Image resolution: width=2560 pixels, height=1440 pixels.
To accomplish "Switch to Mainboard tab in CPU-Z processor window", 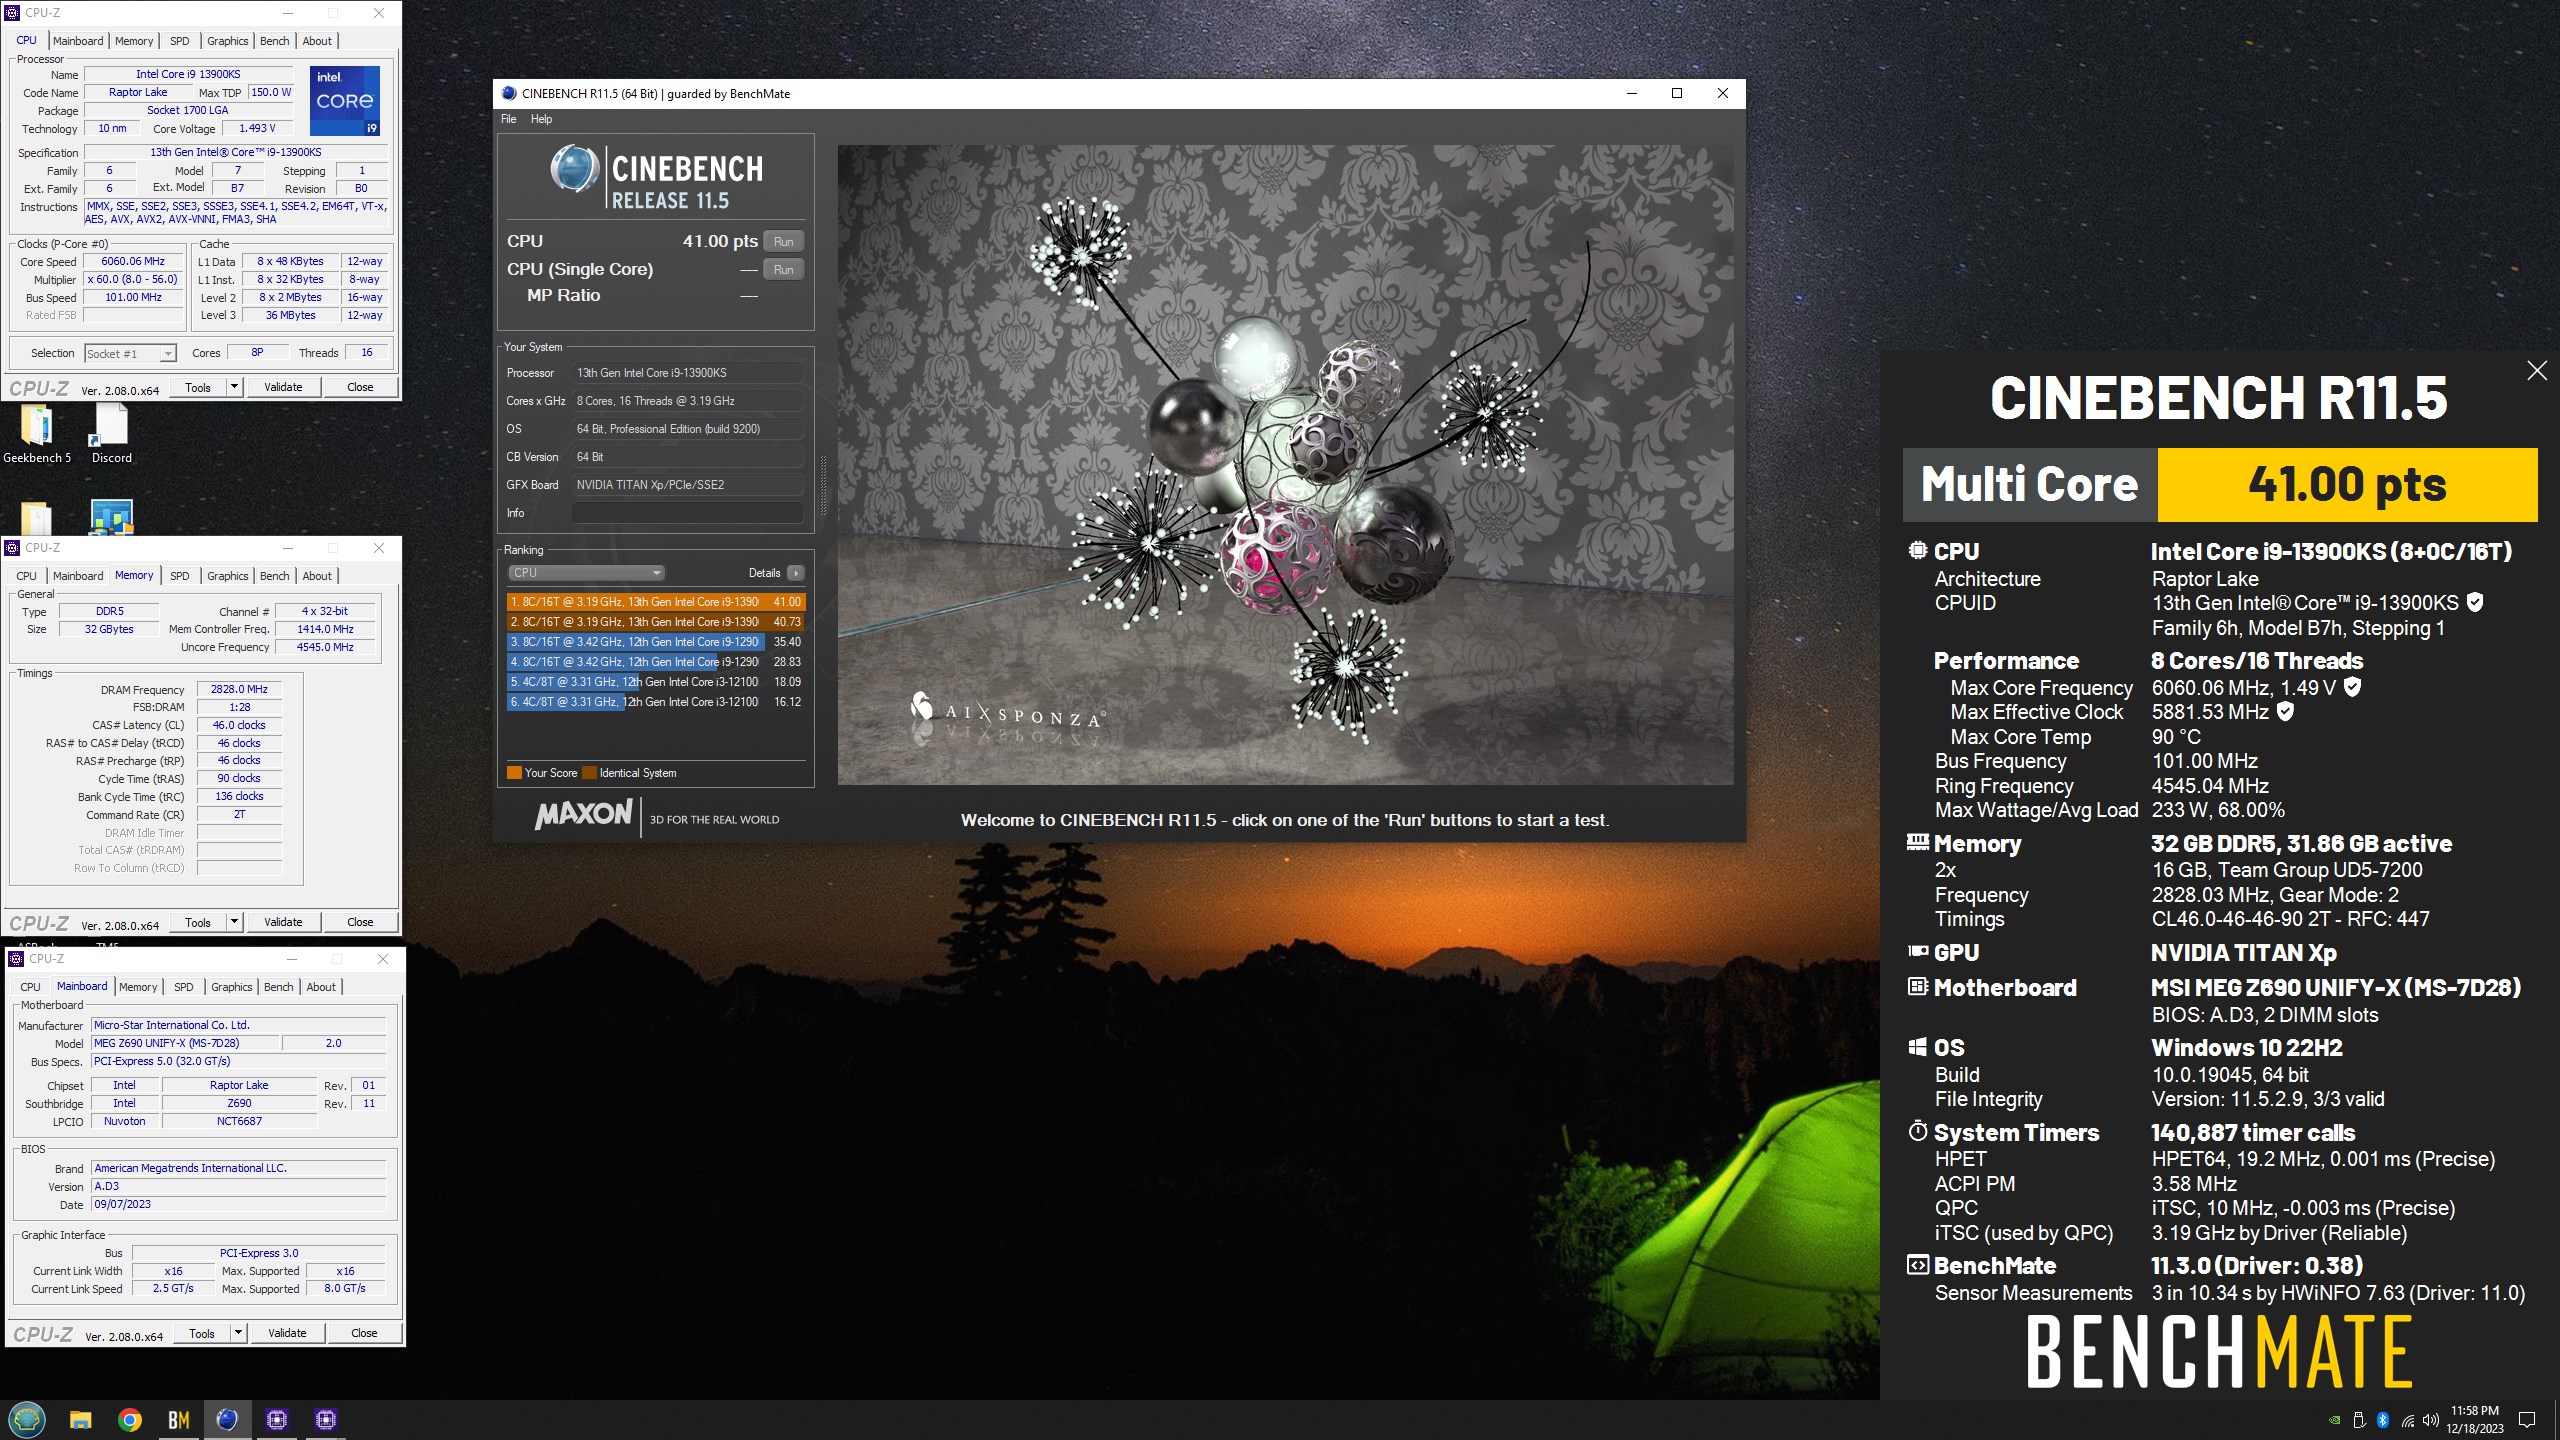I will [78, 41].
